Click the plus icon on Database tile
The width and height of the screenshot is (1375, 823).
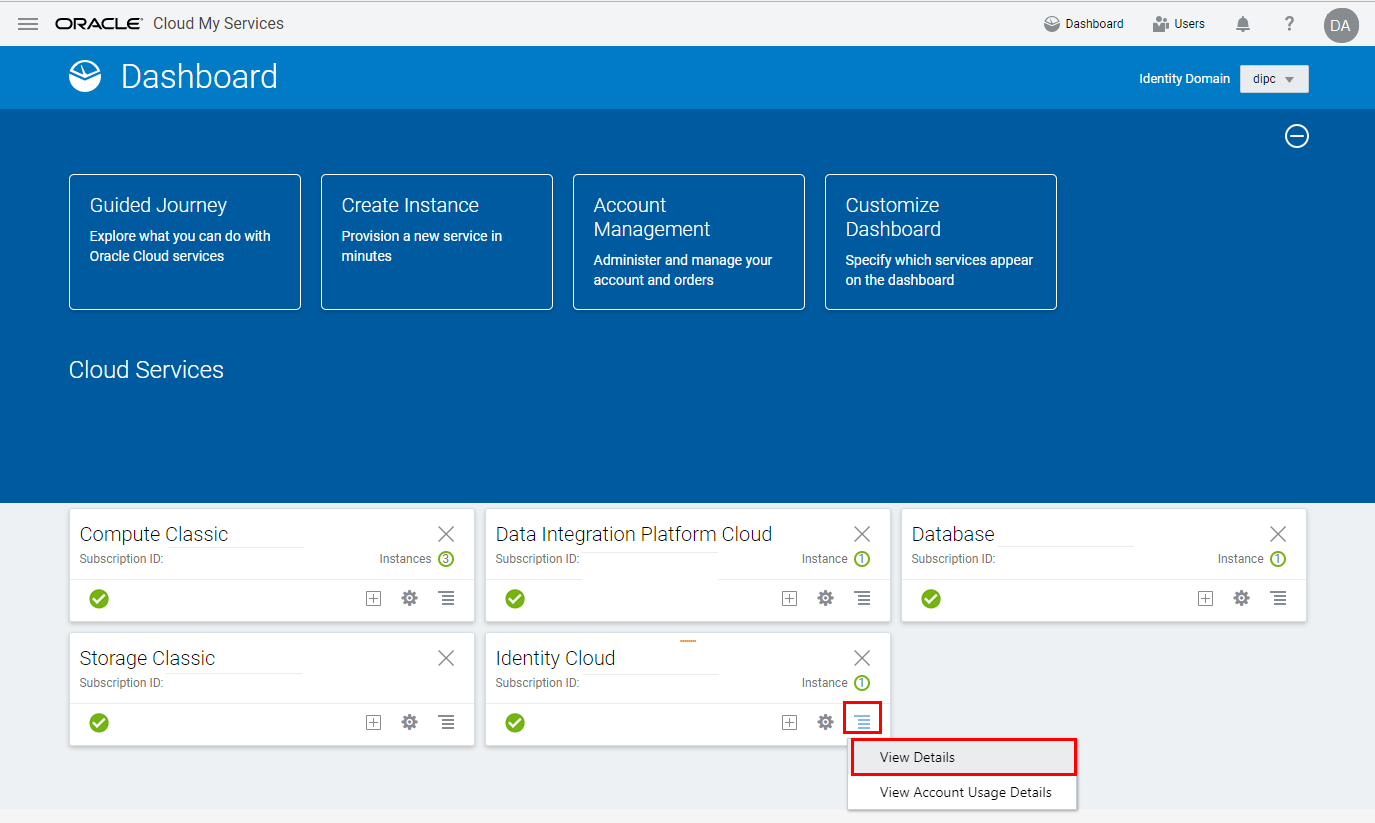click(x=1205, y=598)
